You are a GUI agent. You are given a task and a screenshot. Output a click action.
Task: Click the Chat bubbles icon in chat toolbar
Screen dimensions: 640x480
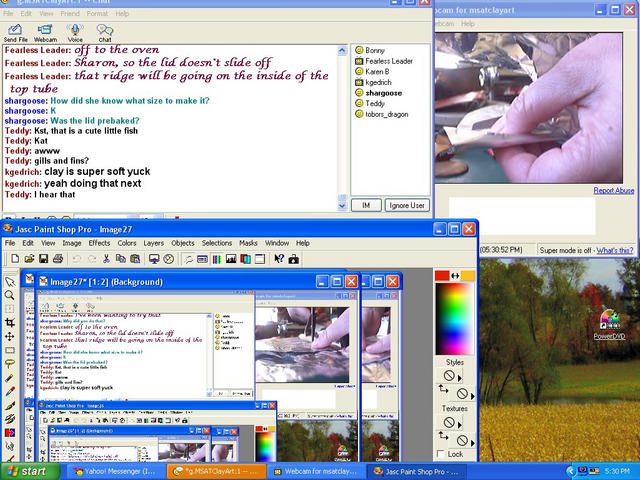click(105, 33)
